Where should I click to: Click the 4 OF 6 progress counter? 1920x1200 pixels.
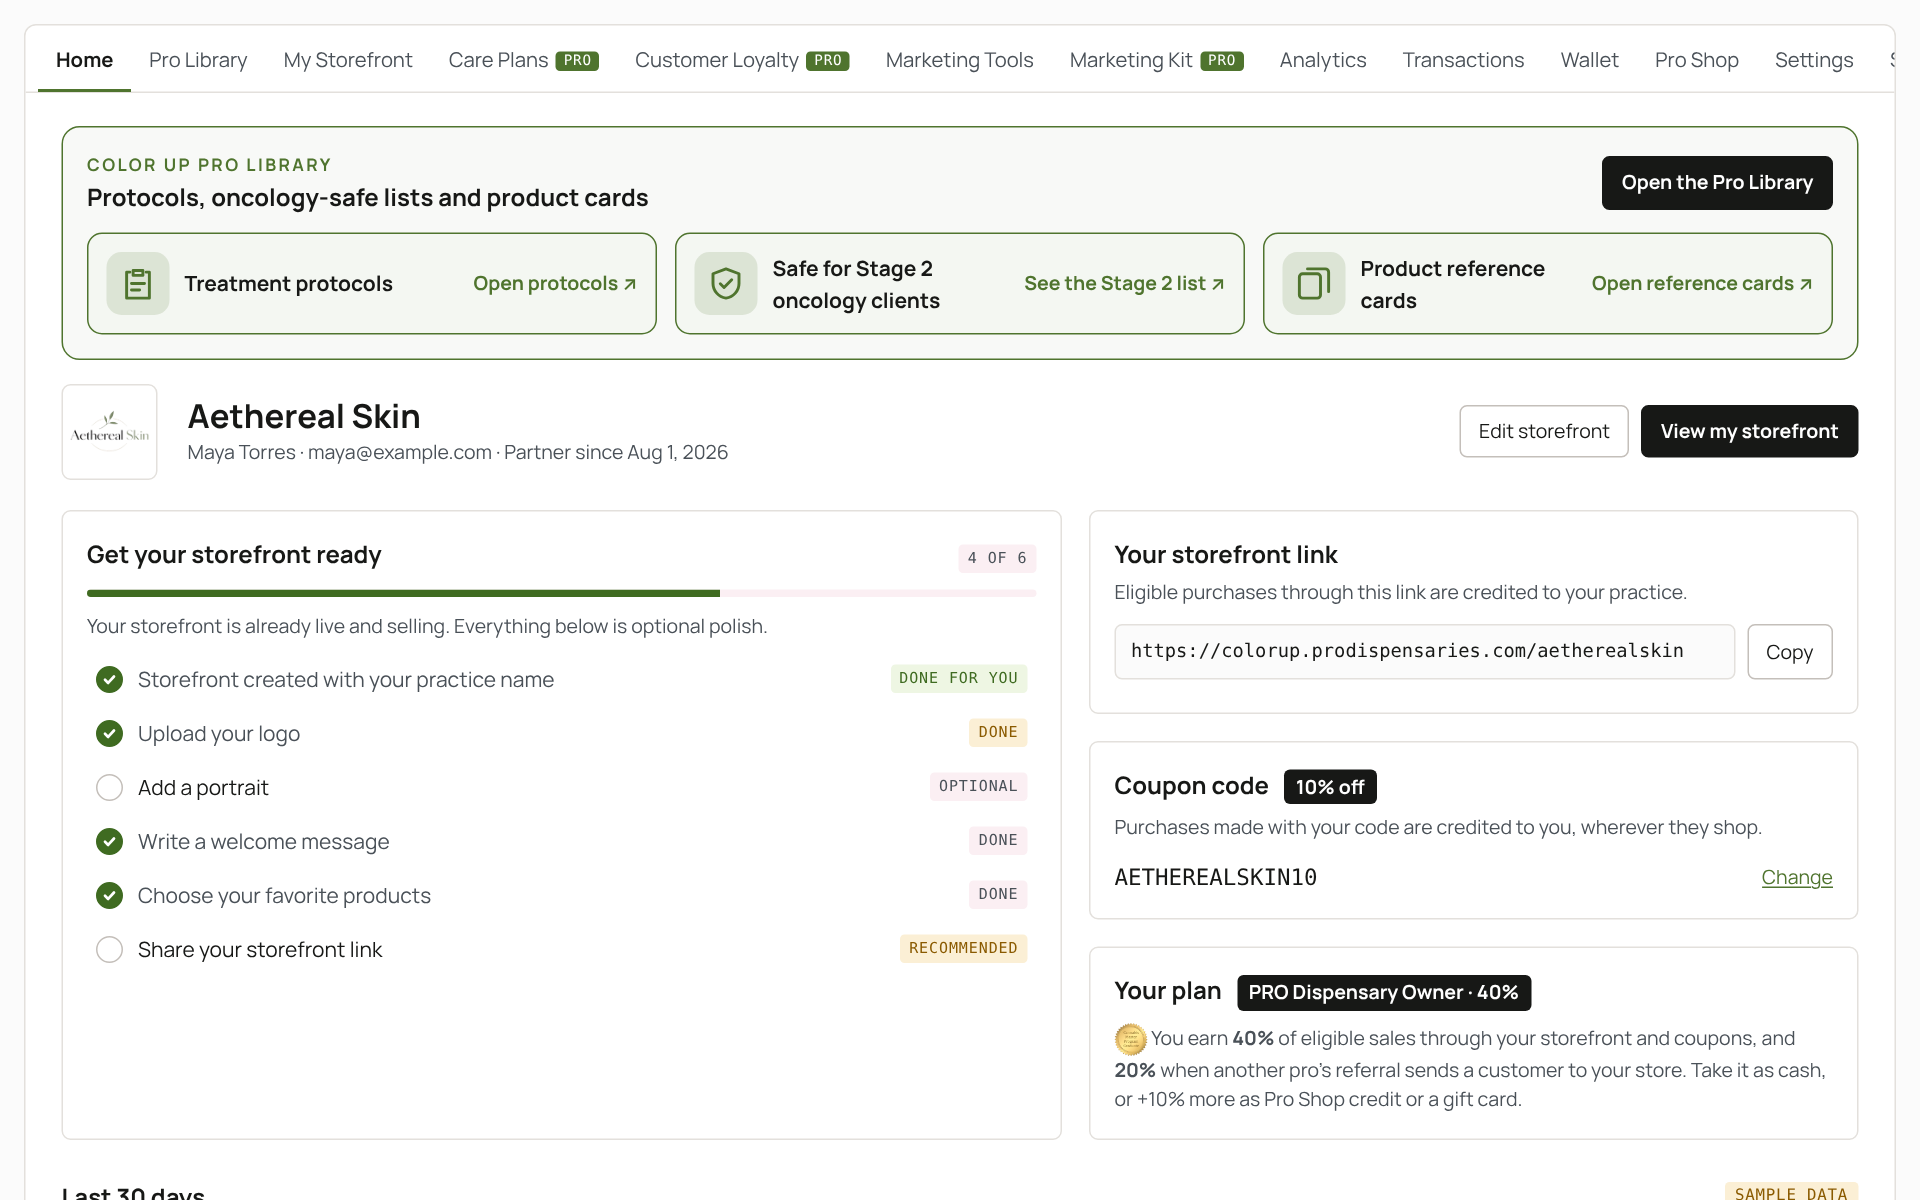tap(997, 558)
